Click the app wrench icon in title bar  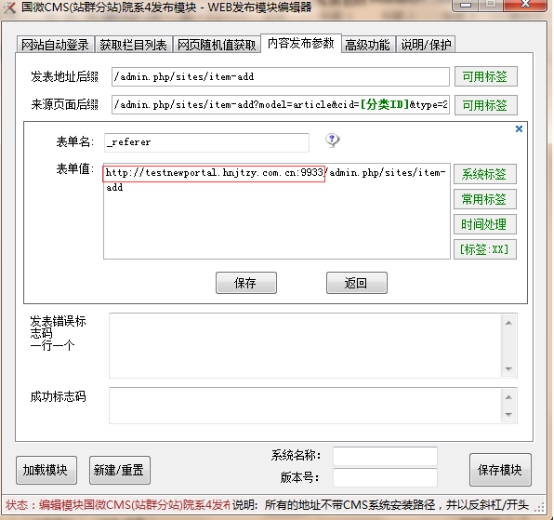pyautogui.click(x=10, y=7)
